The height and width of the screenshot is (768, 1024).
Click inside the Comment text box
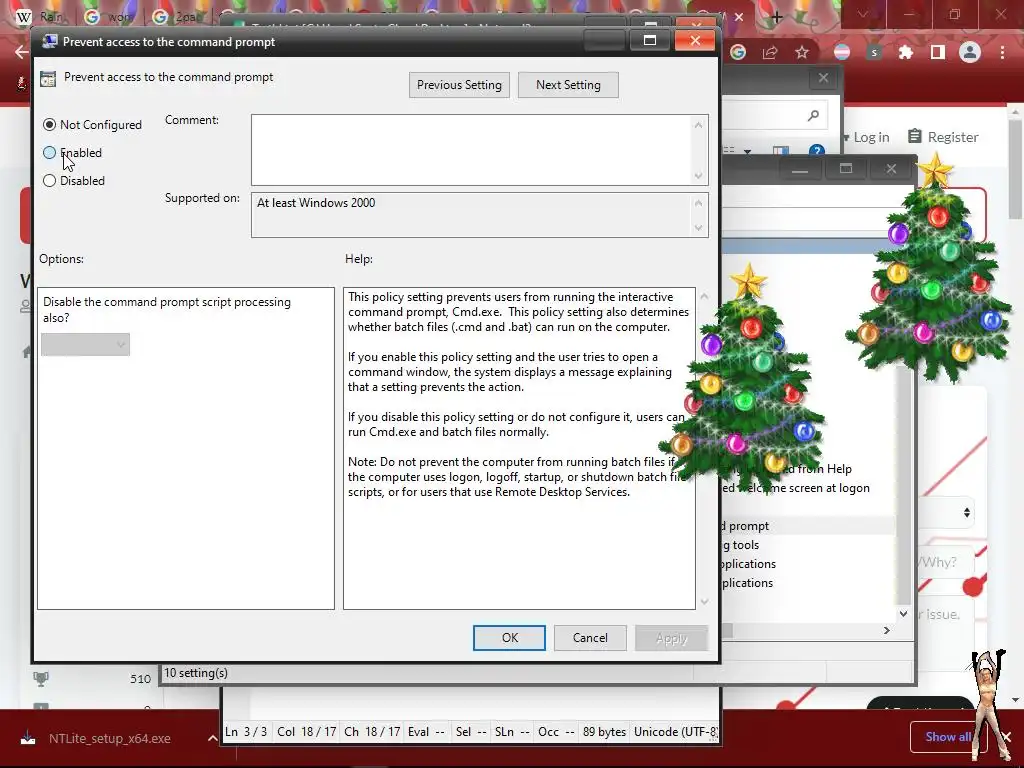tap(472, 150)
